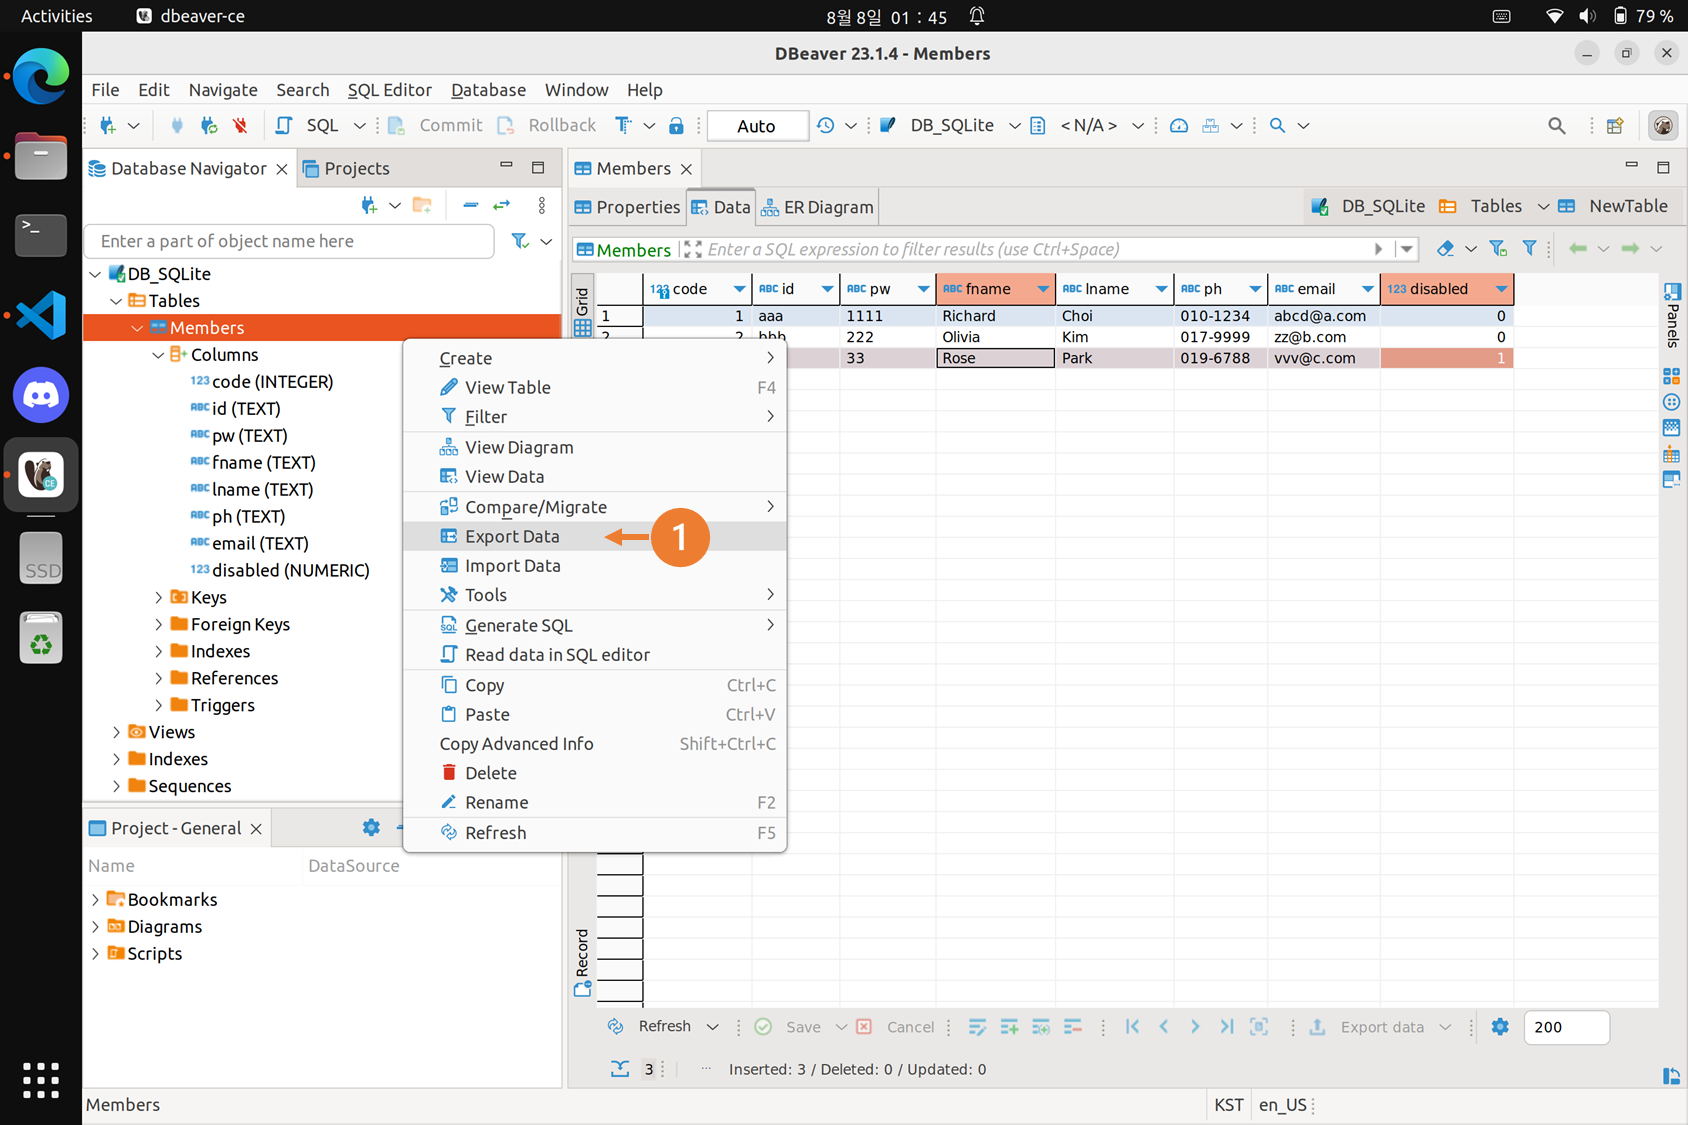Open result set settings gear icon
The width and height of the screenshot is (1688, 1125).
pos(1500,1027)
